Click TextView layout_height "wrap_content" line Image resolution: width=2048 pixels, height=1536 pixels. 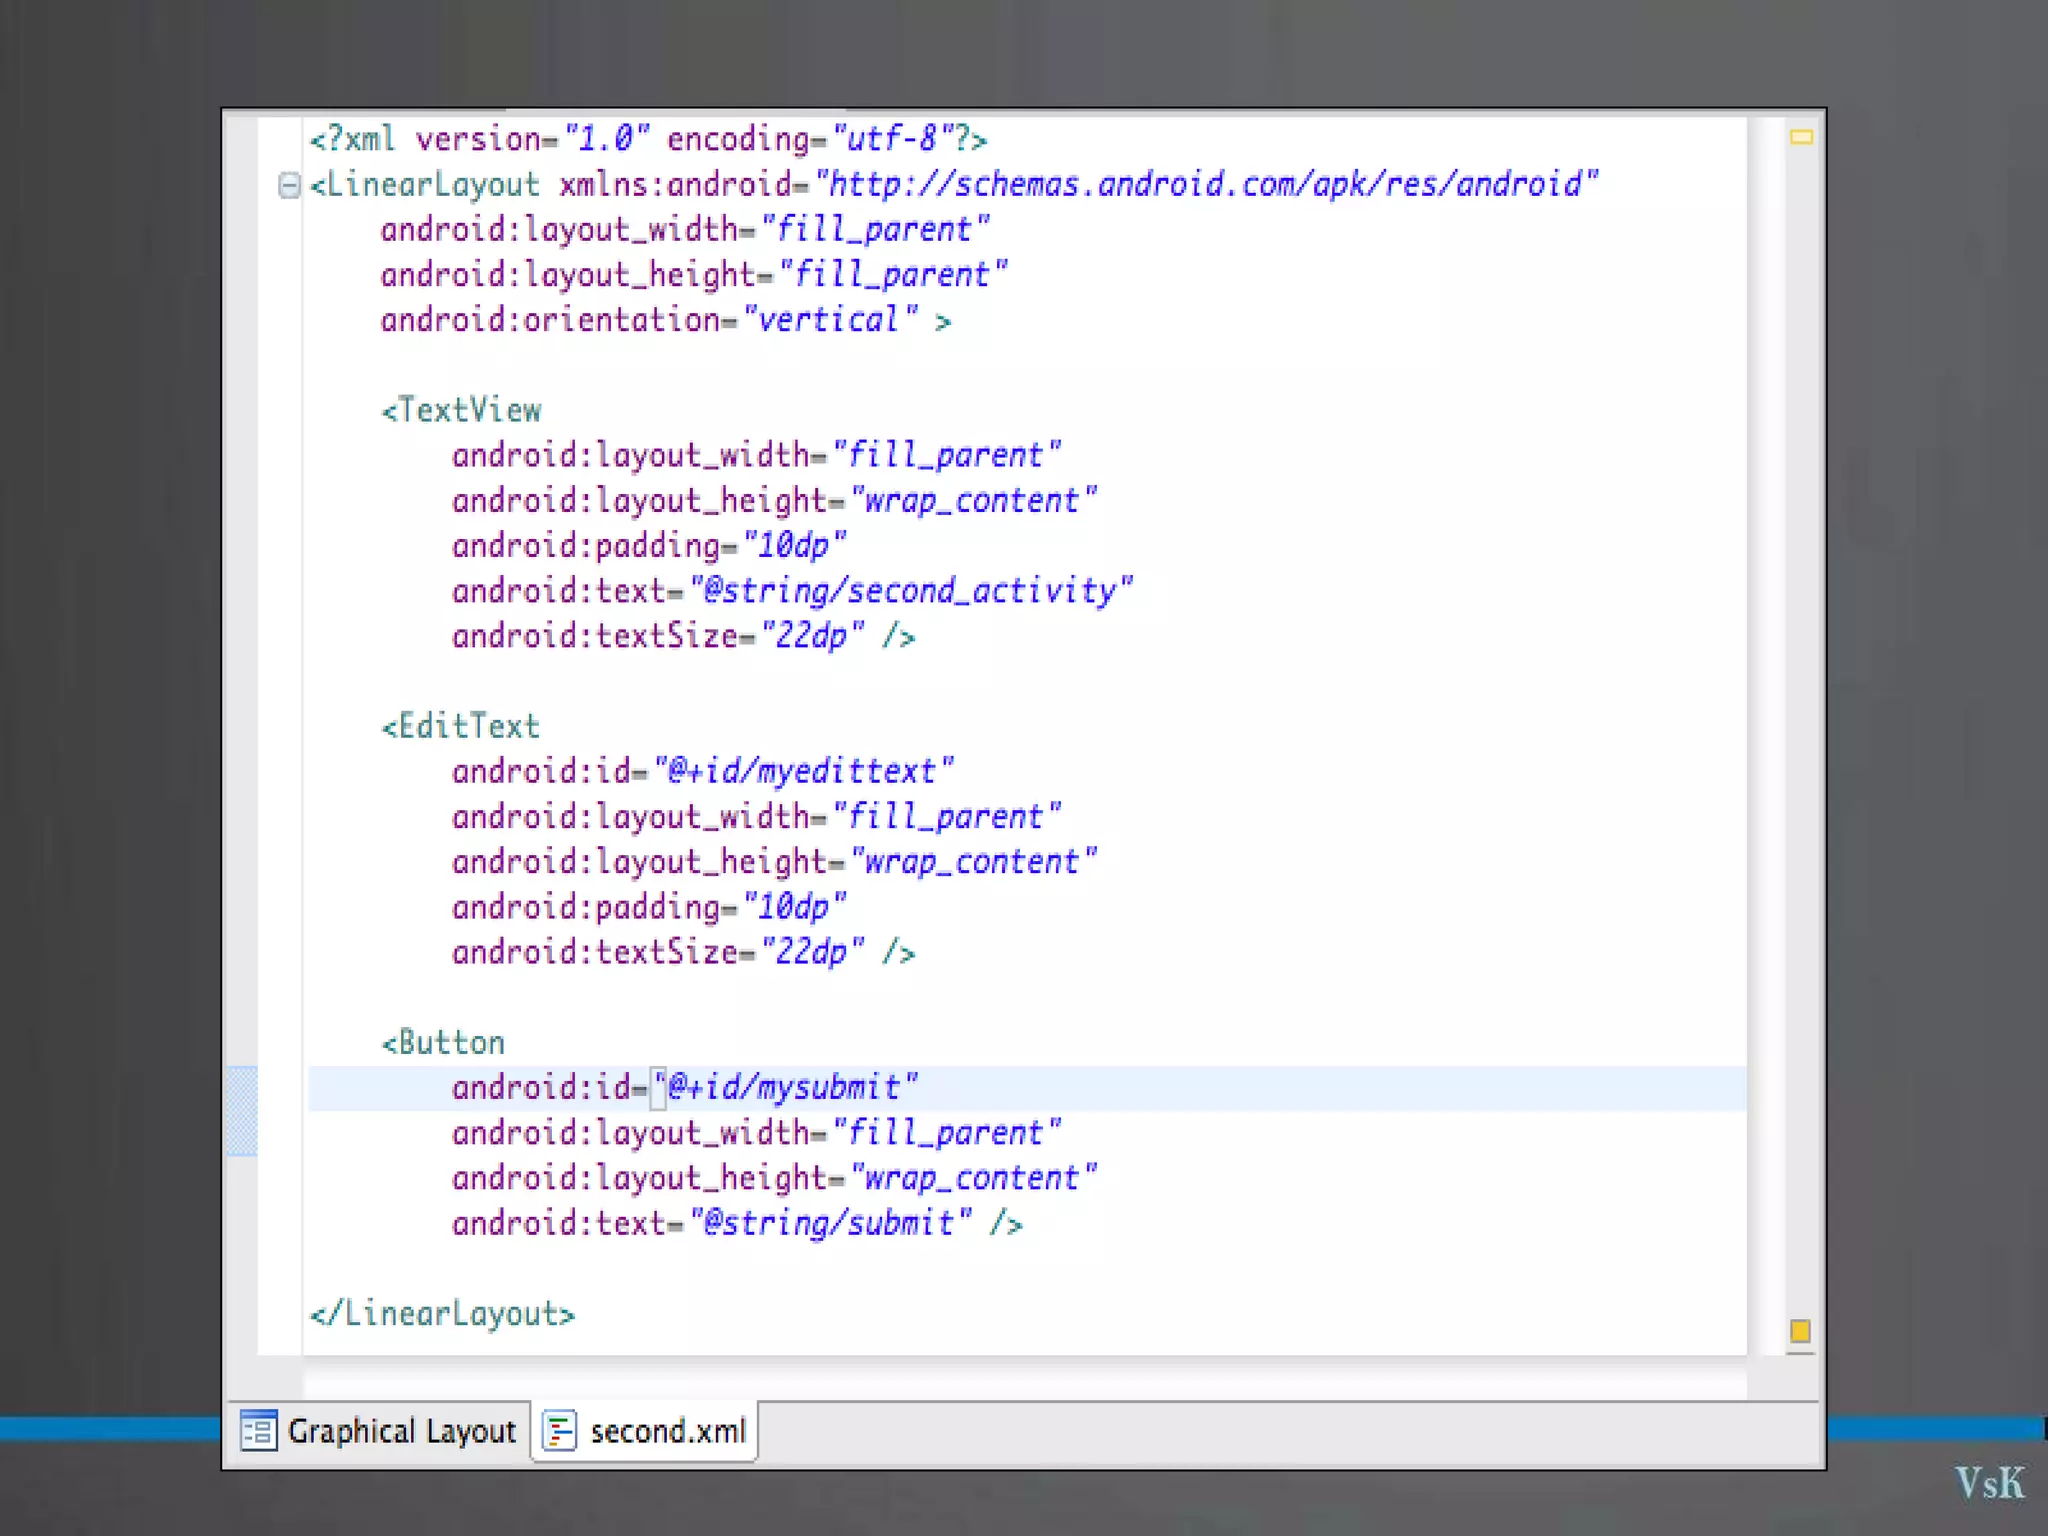(774, 500)
